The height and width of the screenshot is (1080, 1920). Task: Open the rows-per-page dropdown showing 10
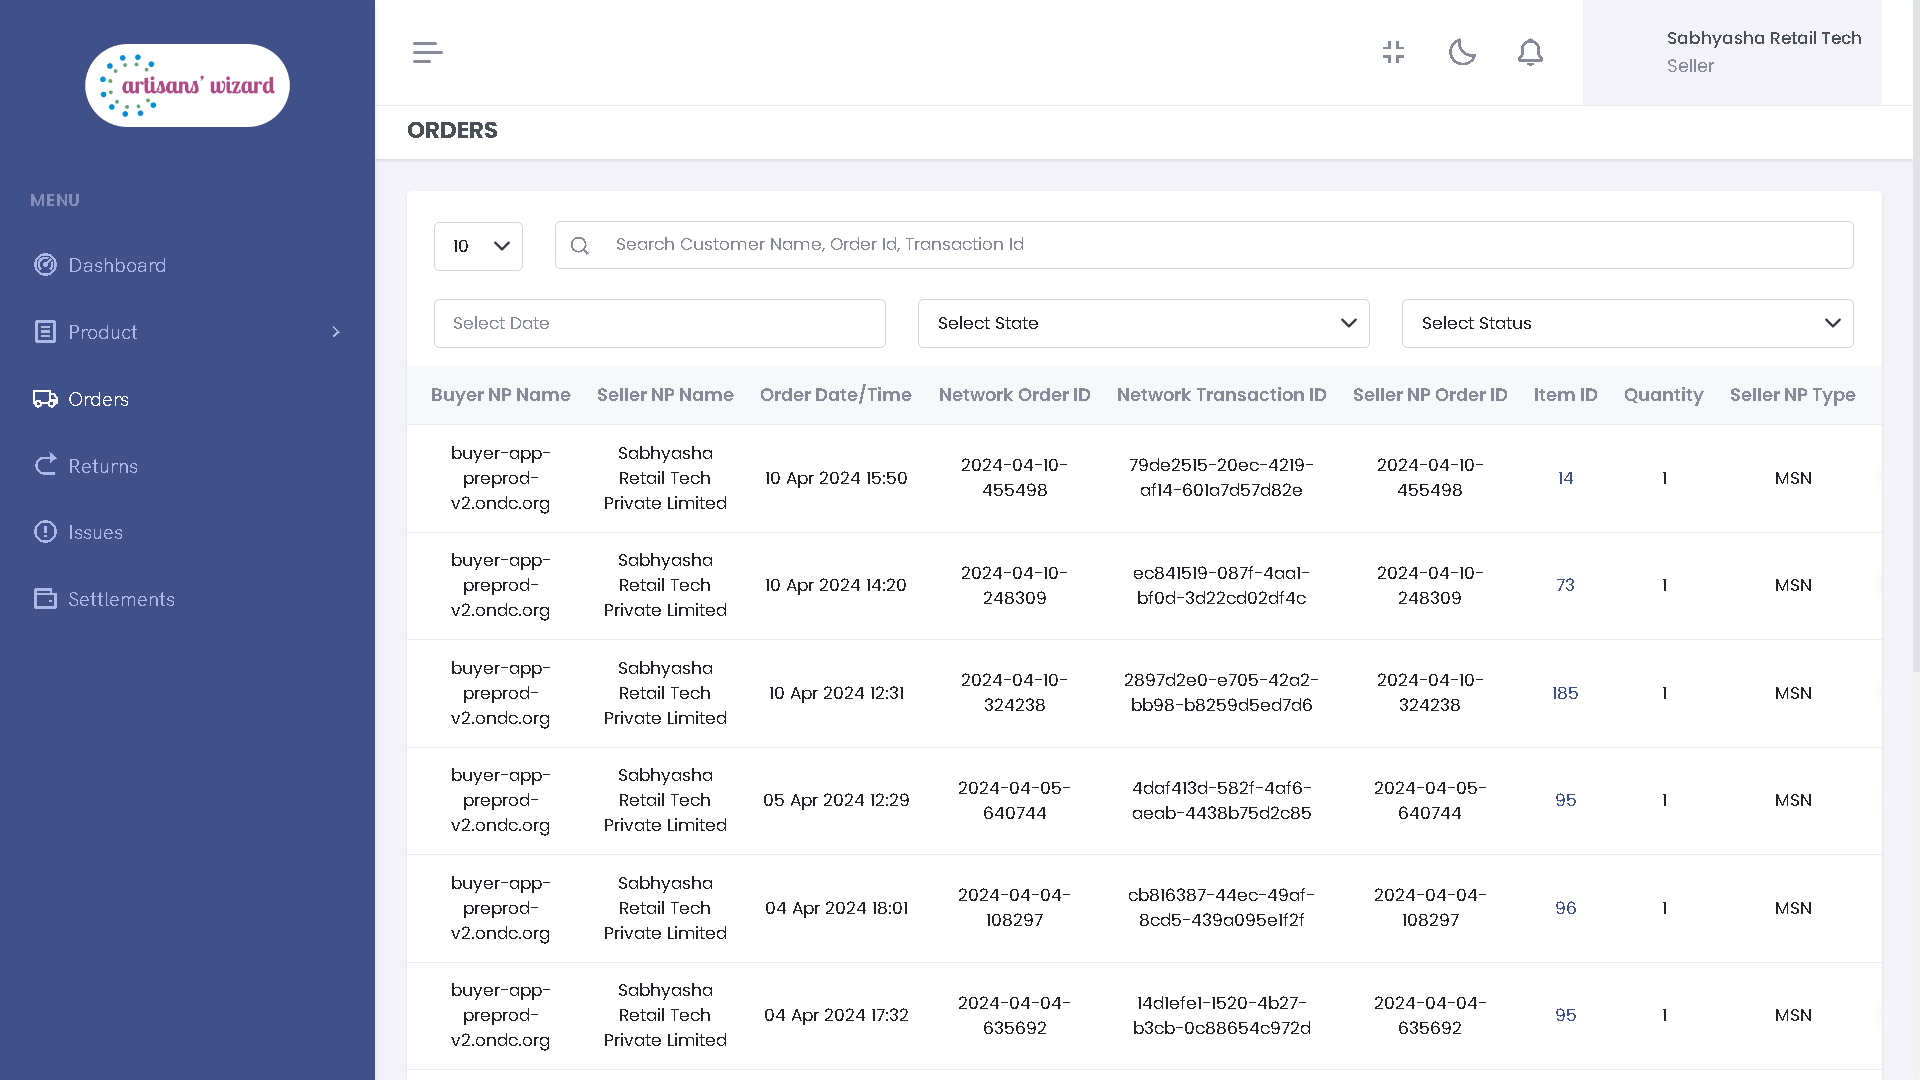pyautogui.click(x=478, y=246)
